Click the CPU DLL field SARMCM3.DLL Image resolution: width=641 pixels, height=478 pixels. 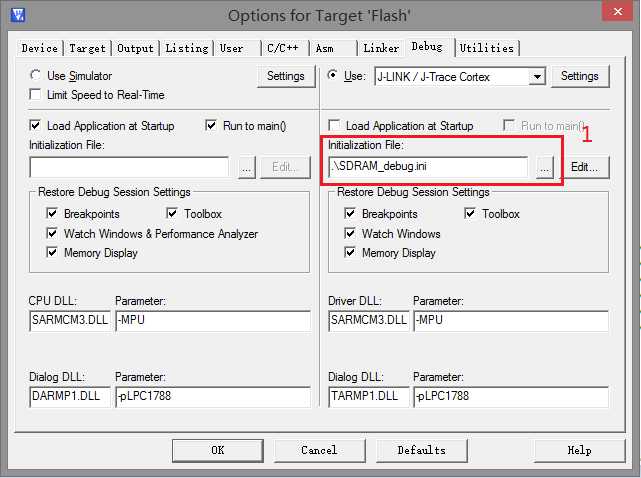click(x=70, y=321)
